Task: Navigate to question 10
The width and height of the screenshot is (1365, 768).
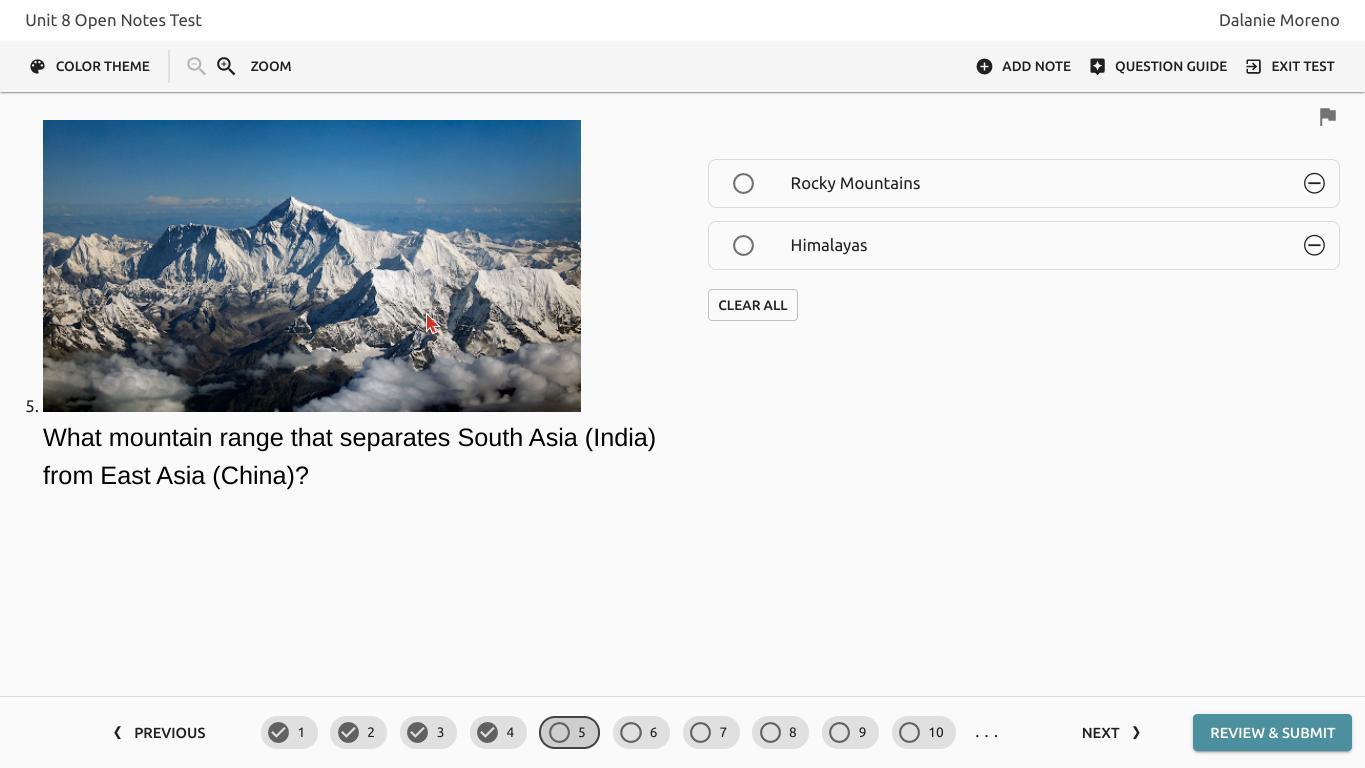Action: click(923, 733)
